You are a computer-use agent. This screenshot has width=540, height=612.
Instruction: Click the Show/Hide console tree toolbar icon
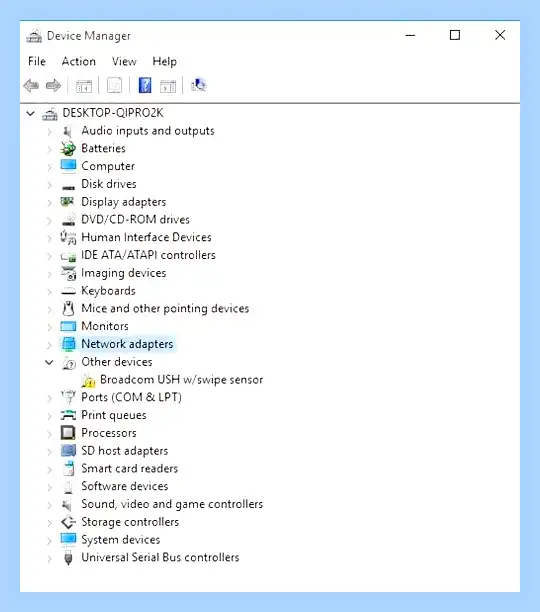tap(83, 86)
